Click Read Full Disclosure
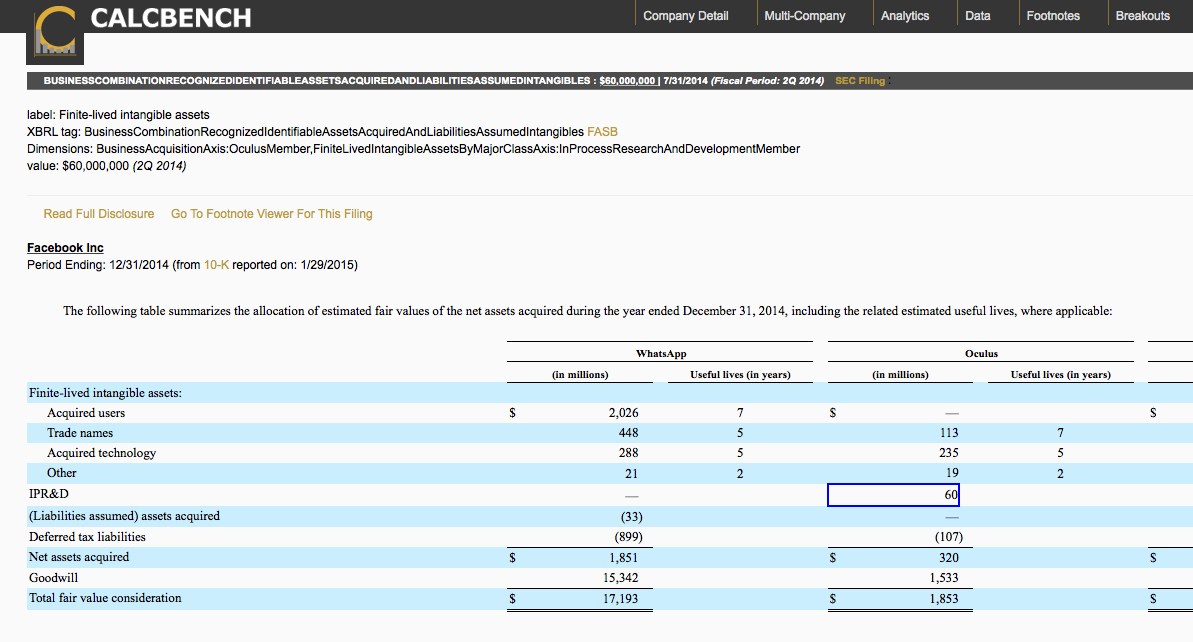The image size is (1193, 642). (x=99, y=214)
